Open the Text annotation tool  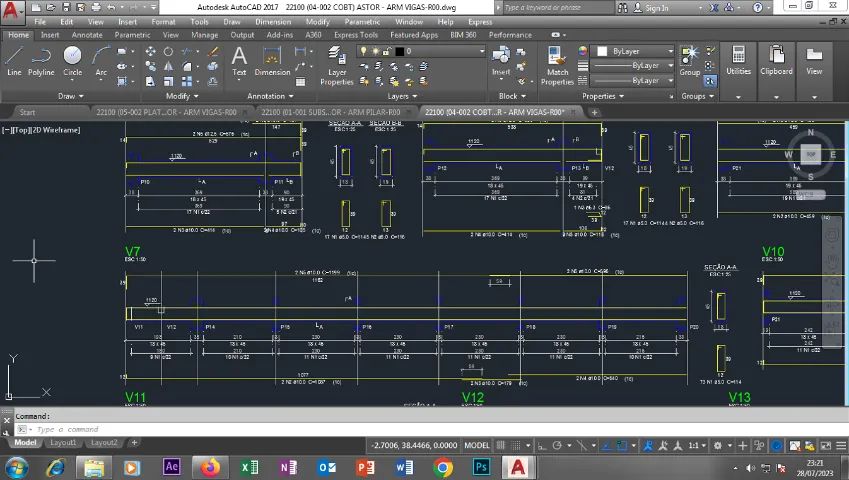tap(239, 61)
